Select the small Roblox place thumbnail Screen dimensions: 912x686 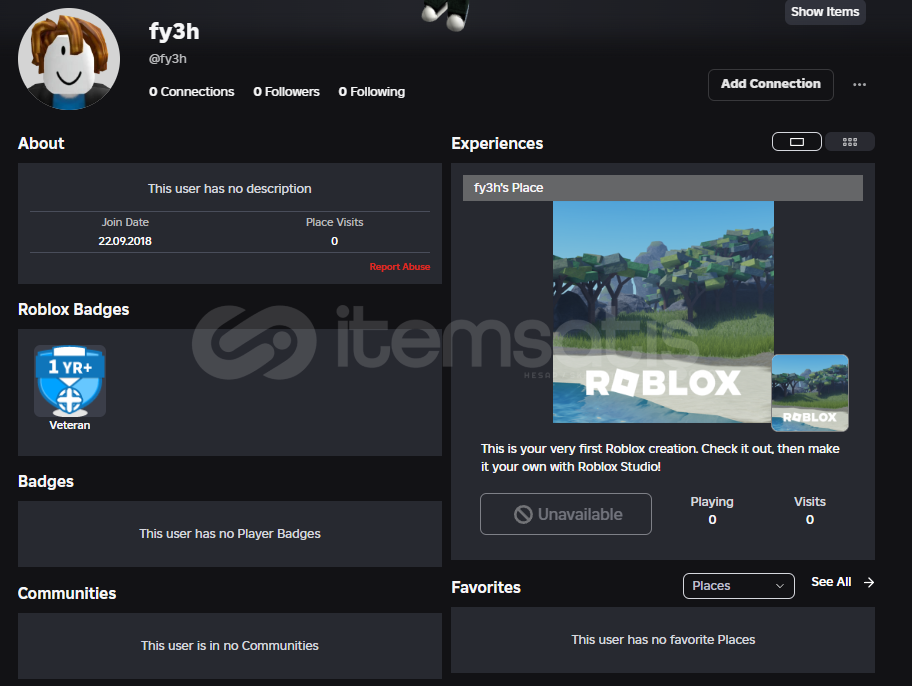809,393
